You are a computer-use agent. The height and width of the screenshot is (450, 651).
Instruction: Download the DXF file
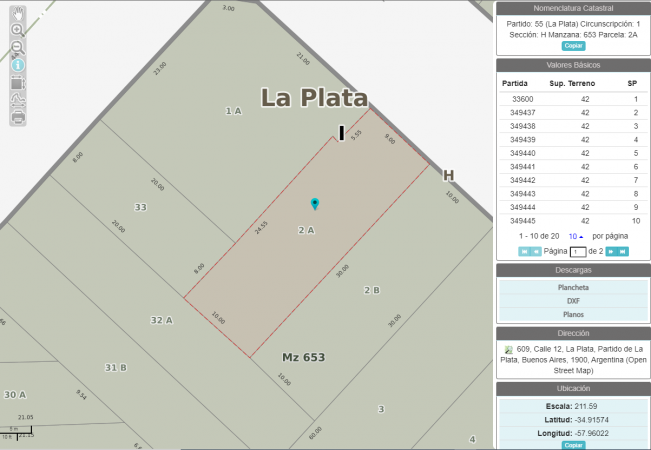pos(573,300)
